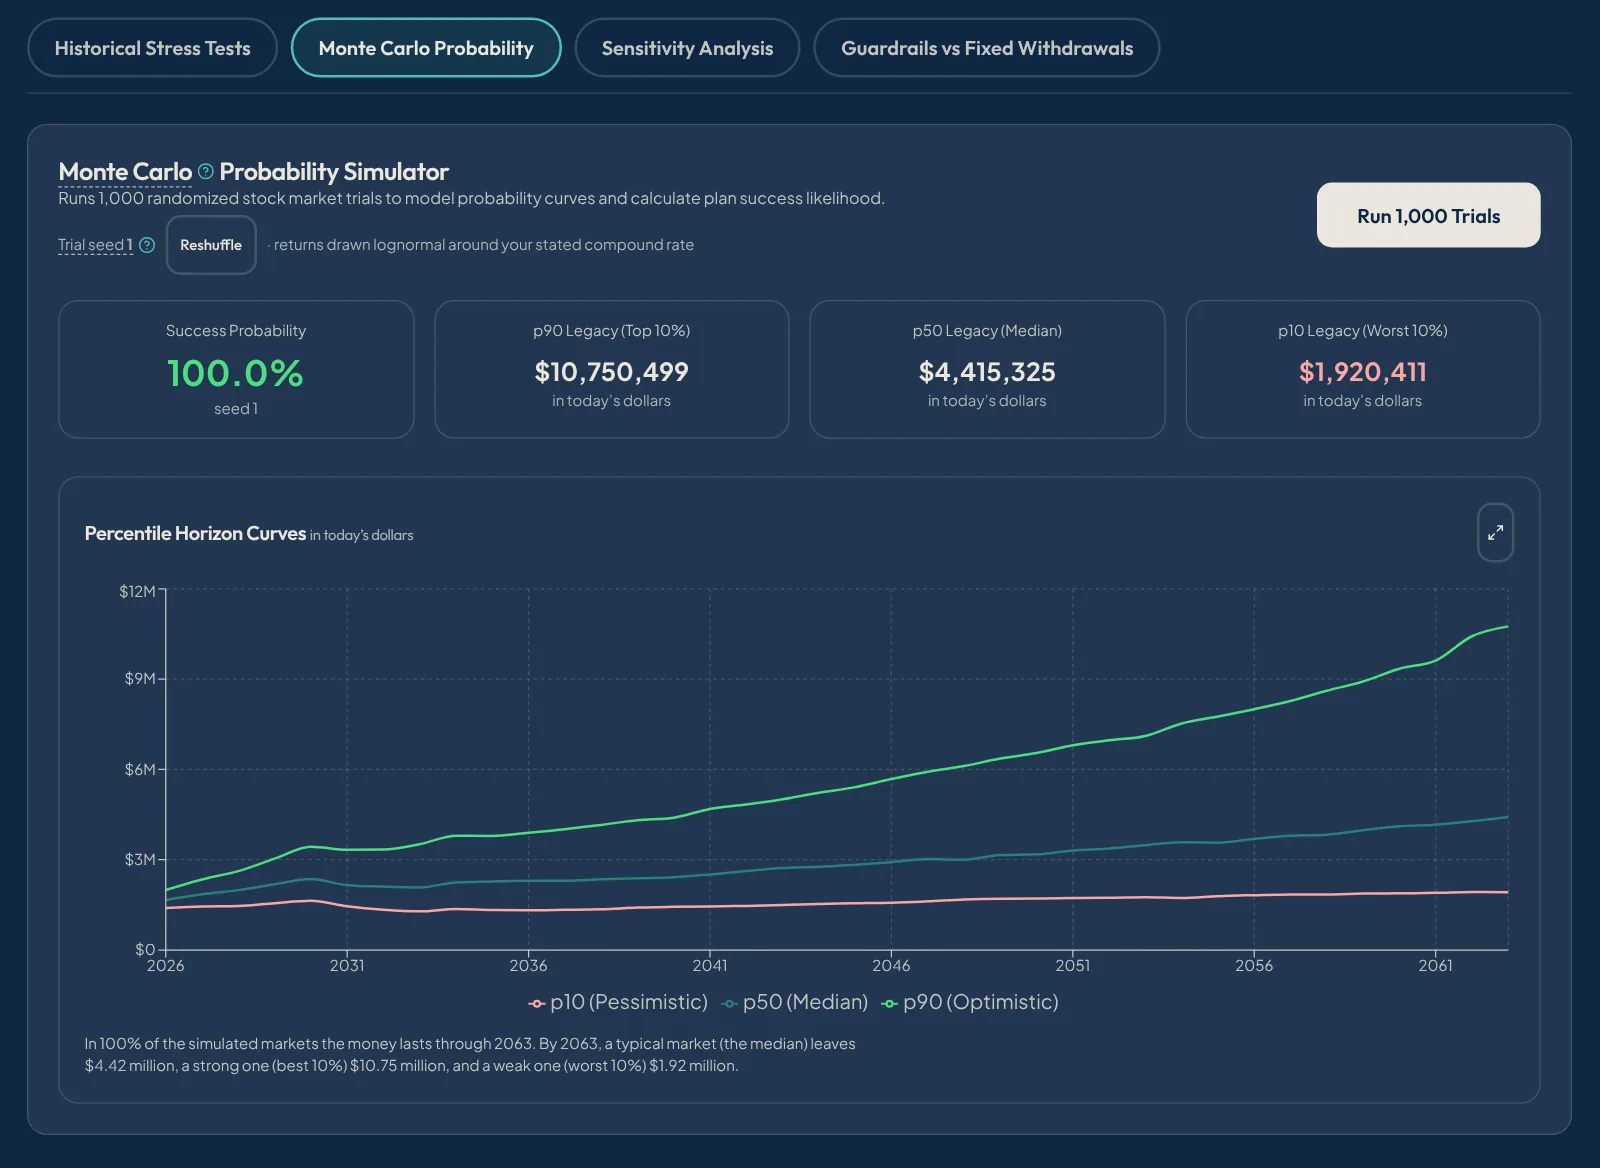Click the 2026 x-axis label

[x=165, y=965]
